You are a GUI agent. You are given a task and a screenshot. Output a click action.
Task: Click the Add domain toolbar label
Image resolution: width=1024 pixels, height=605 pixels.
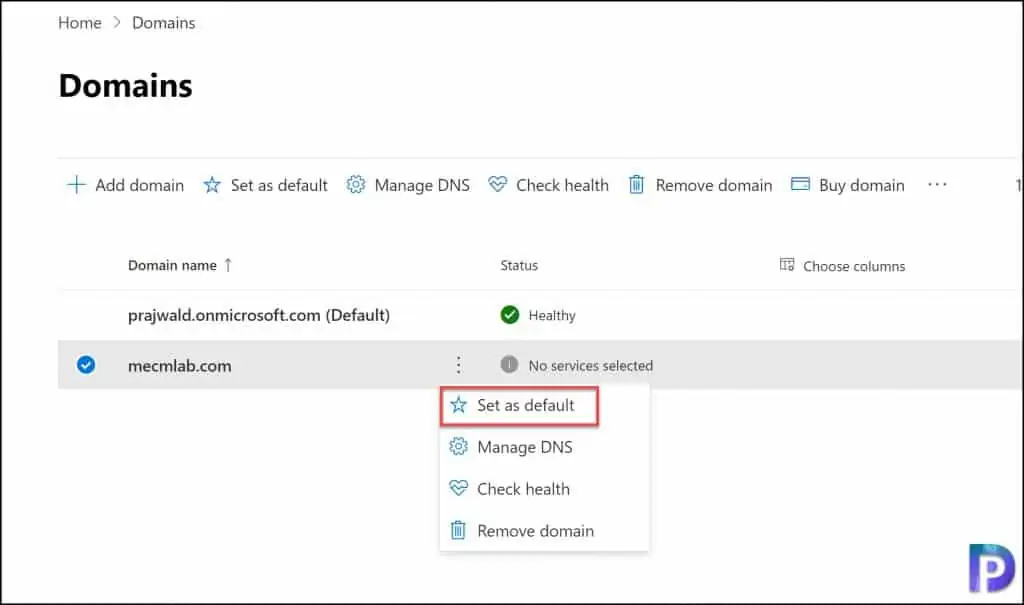pyautogui.click(x=140, y=186)
